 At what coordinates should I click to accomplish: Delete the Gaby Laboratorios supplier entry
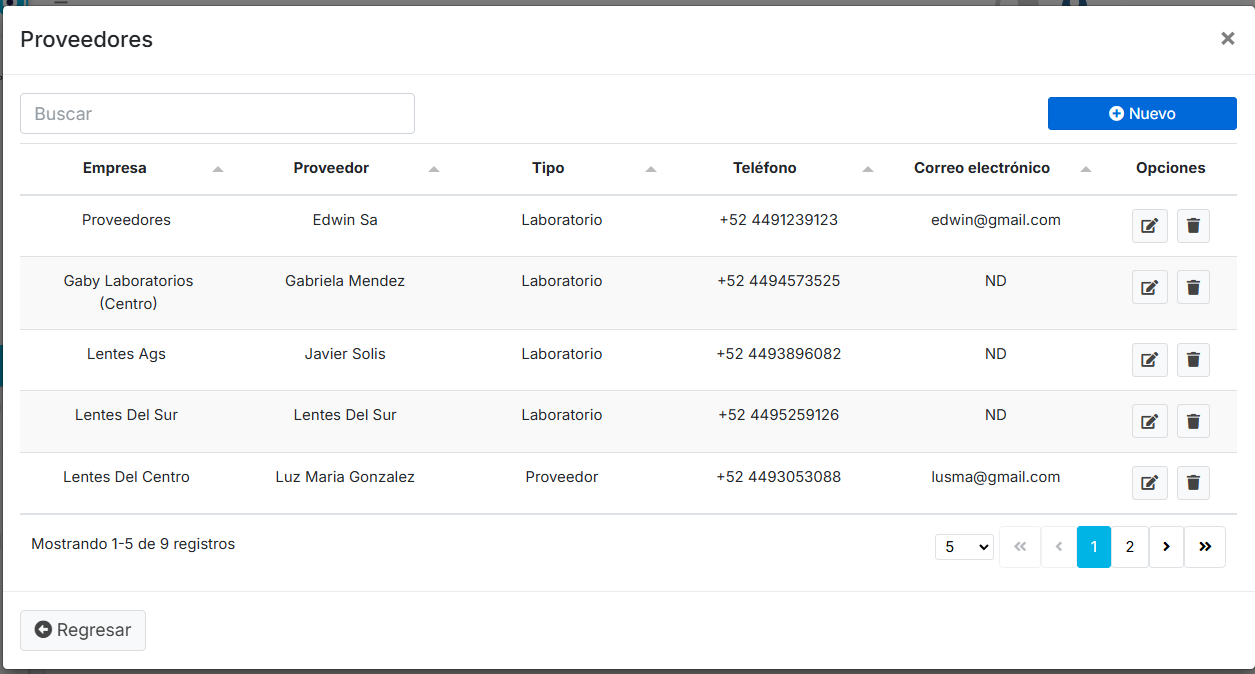(x=1193, y=288)
